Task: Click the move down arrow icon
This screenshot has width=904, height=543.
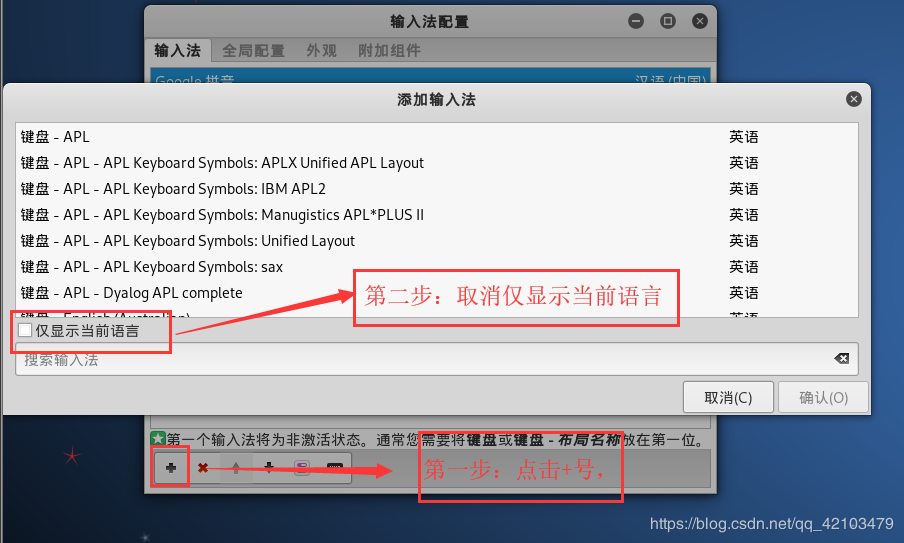Action: tap(269, 467)
